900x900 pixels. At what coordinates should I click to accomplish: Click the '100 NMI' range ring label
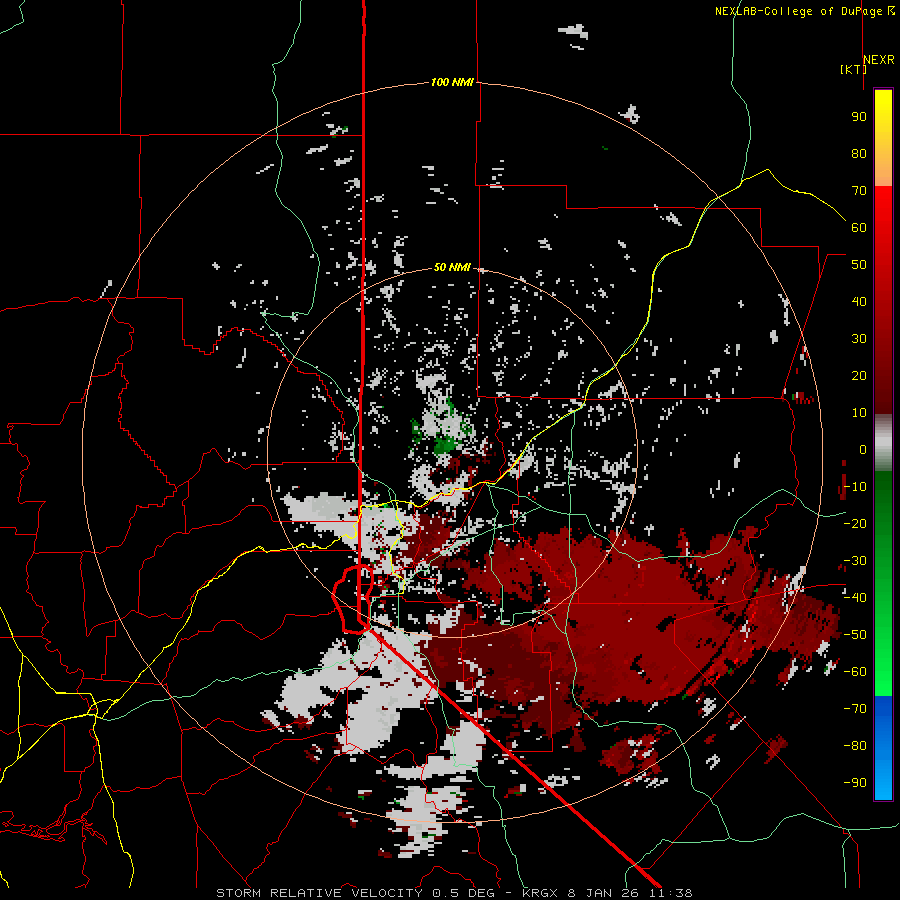452,83
